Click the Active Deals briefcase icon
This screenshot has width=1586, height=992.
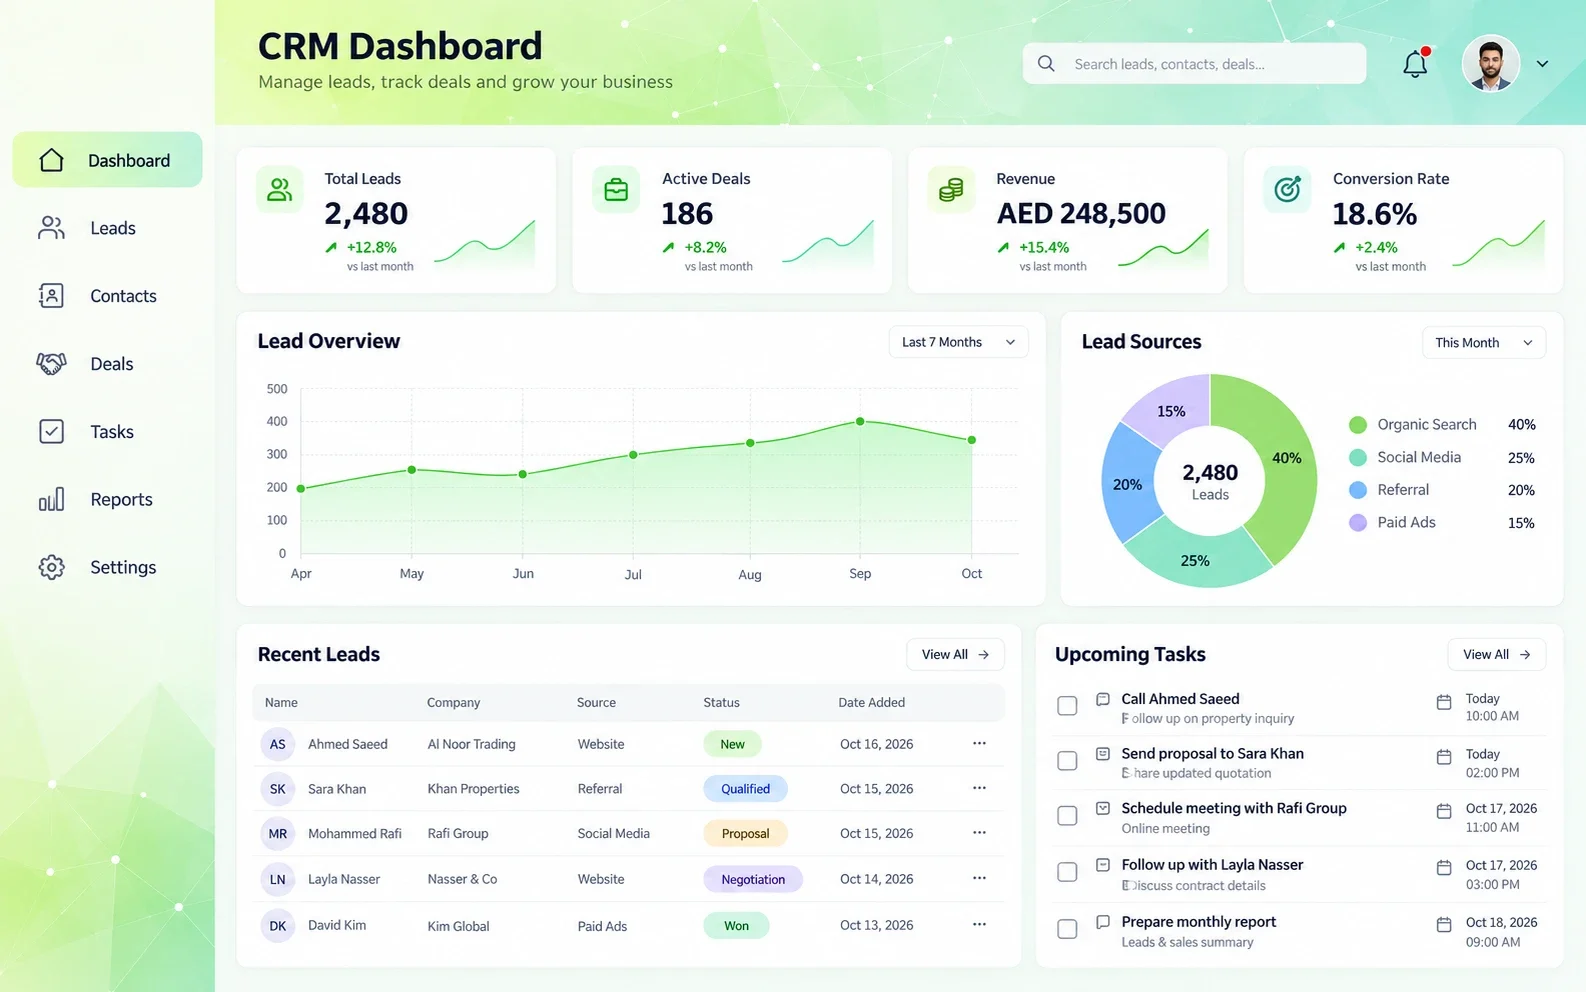[x=616, y=189]
